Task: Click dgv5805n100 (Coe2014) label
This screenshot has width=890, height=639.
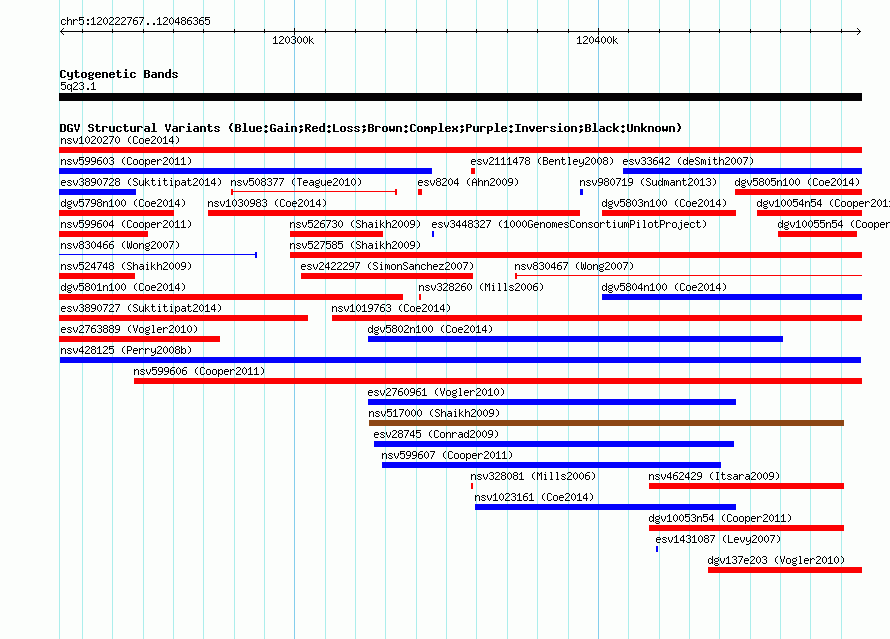Action: (x=797, y=182)
